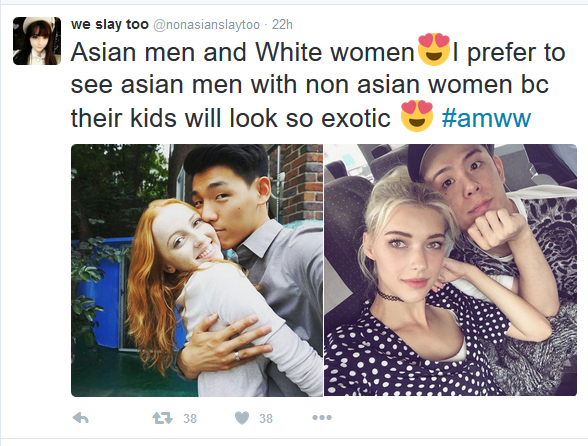The width and height of the screenshot is (588, 446).
Task: Click the tweet's first line 'Asian men and White women'
Action: (x=242, y=52)
